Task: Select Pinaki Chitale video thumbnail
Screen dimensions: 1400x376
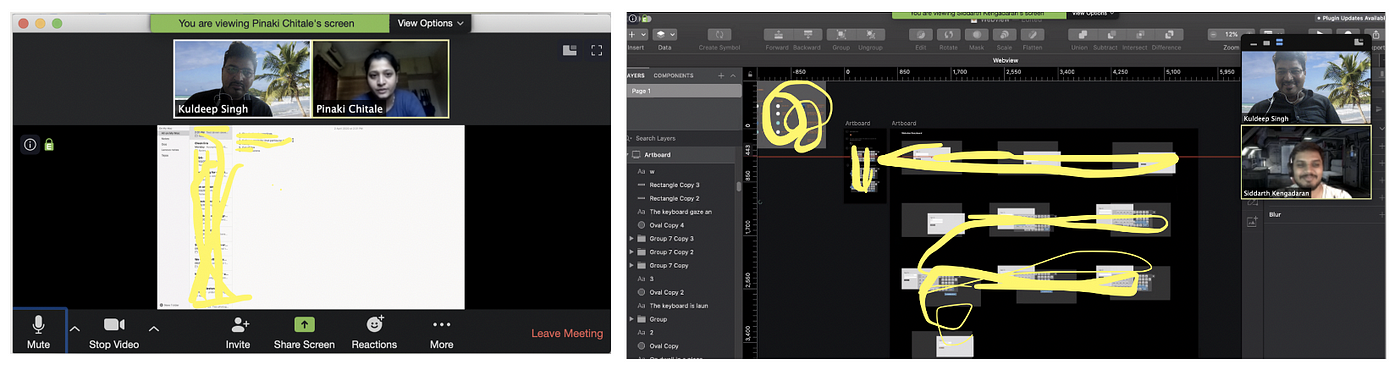Action: click(381, 79)
